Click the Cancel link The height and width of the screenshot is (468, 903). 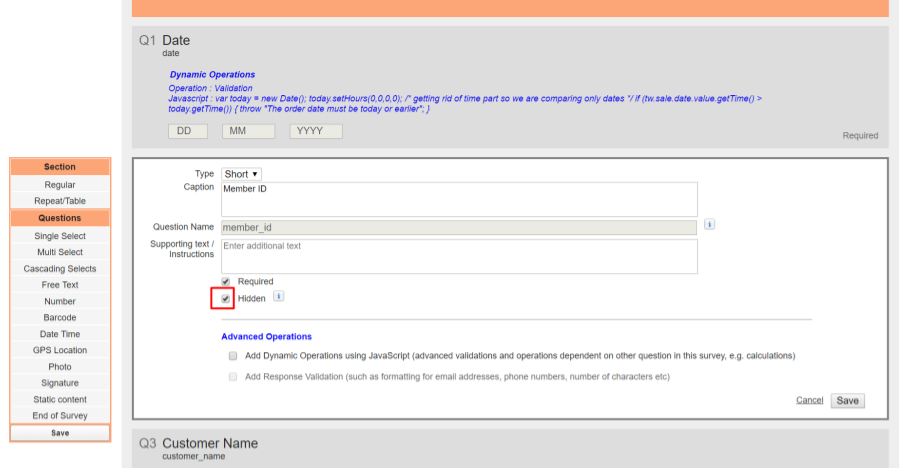809,400
